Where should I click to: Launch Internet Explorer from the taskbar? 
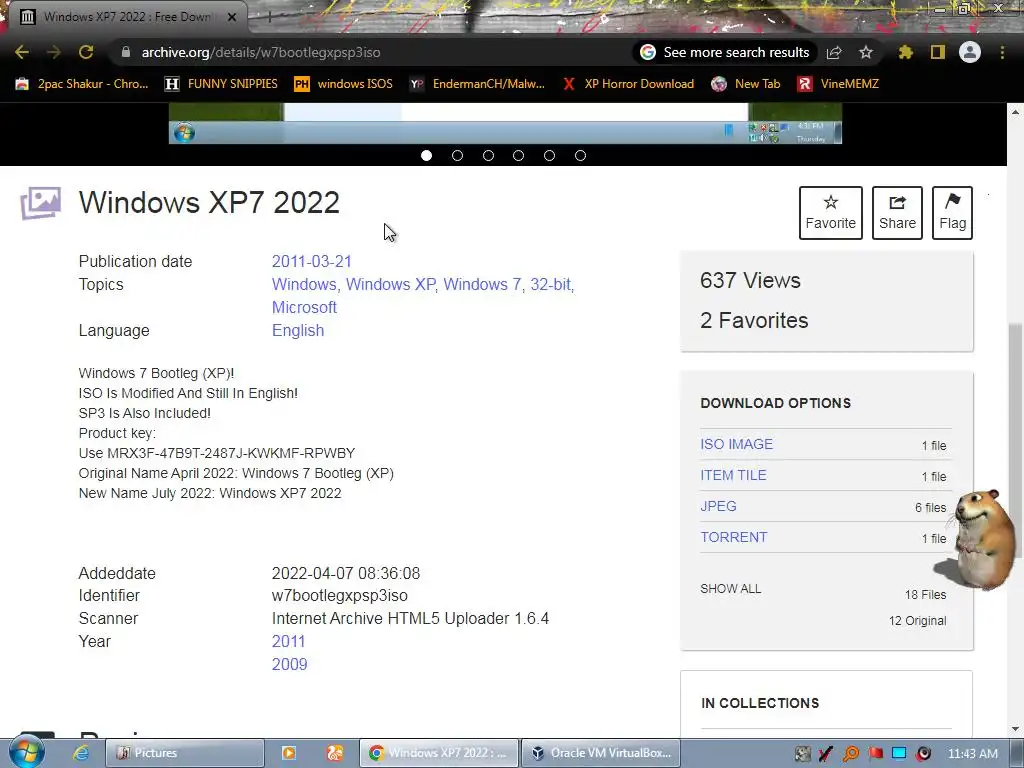[x=81, y=753]
